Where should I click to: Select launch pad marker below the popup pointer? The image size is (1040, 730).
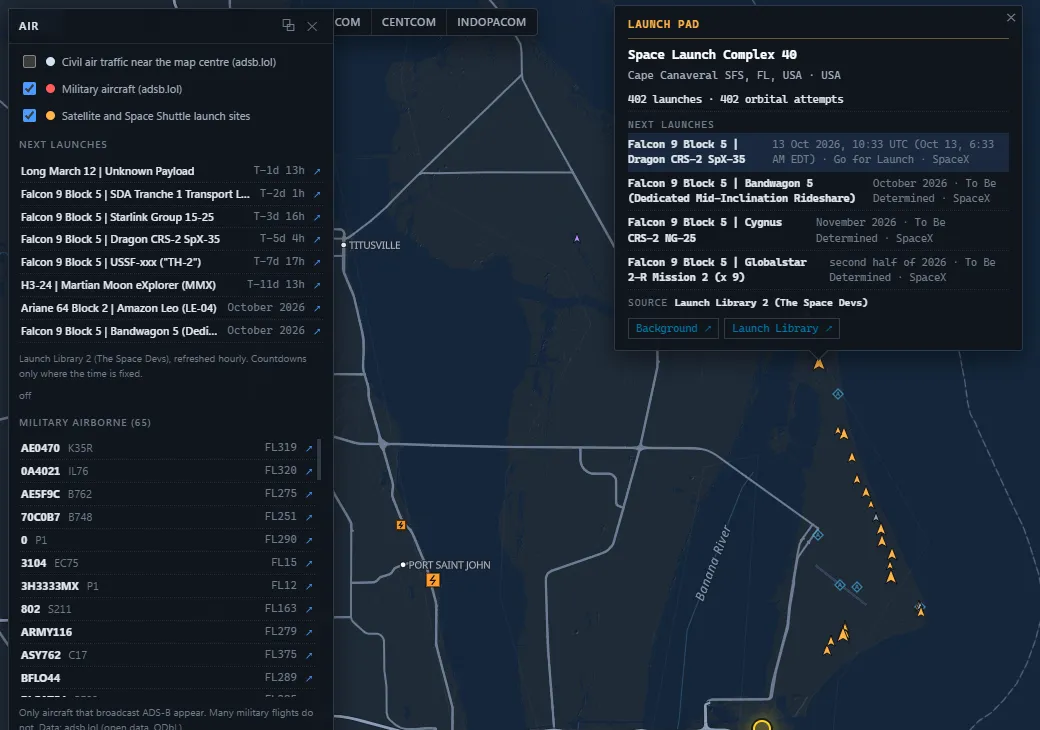click(819, 363)
